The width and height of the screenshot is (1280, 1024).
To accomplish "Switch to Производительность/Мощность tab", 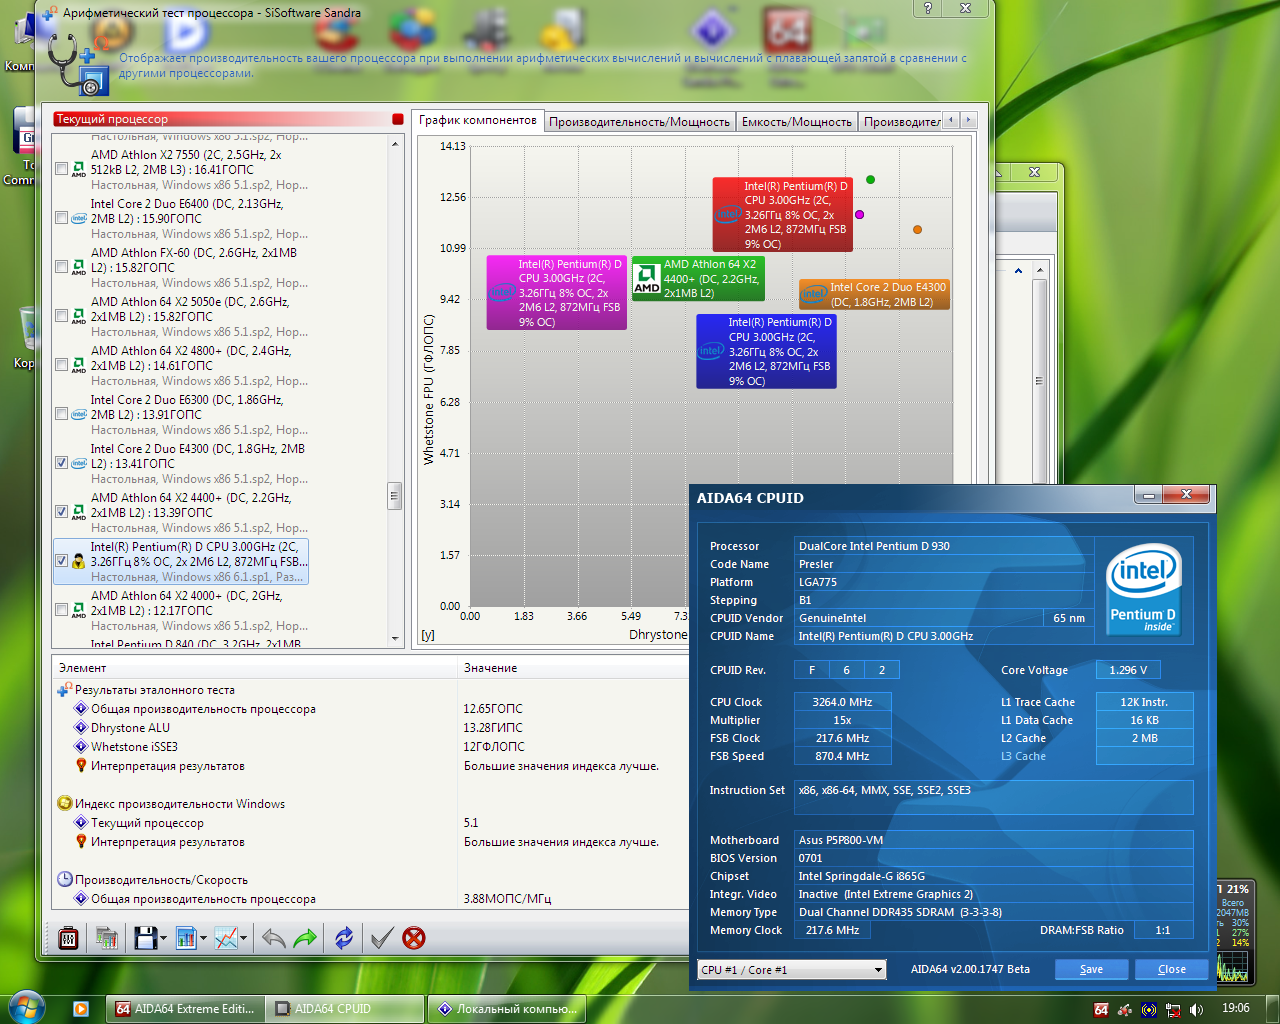I will [x=639, y=122].
